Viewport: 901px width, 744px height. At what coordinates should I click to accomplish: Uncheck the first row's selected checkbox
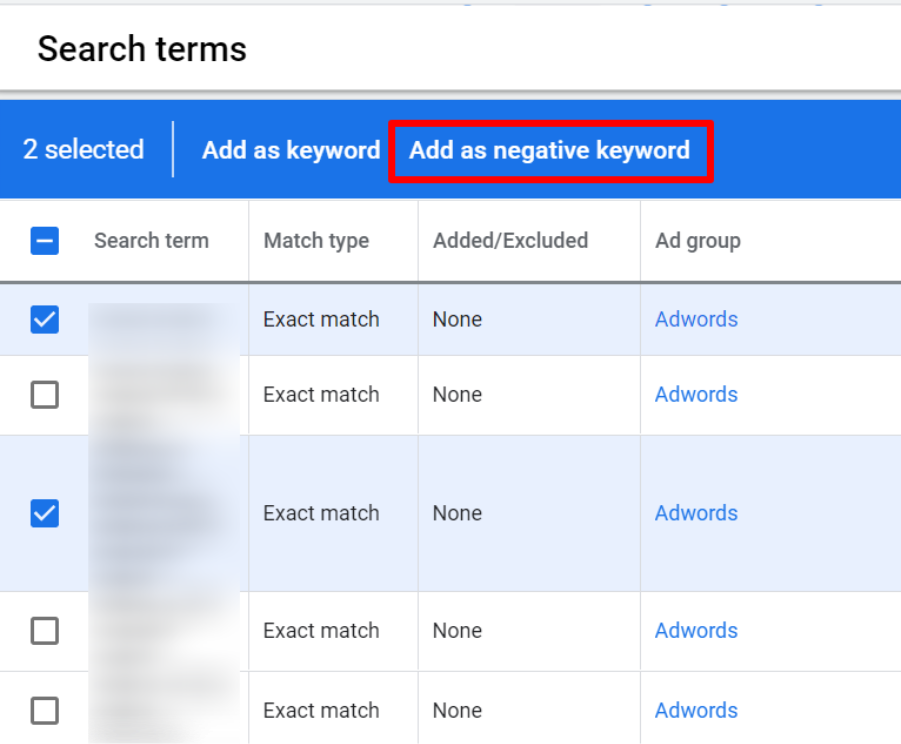tap(43, 319)
